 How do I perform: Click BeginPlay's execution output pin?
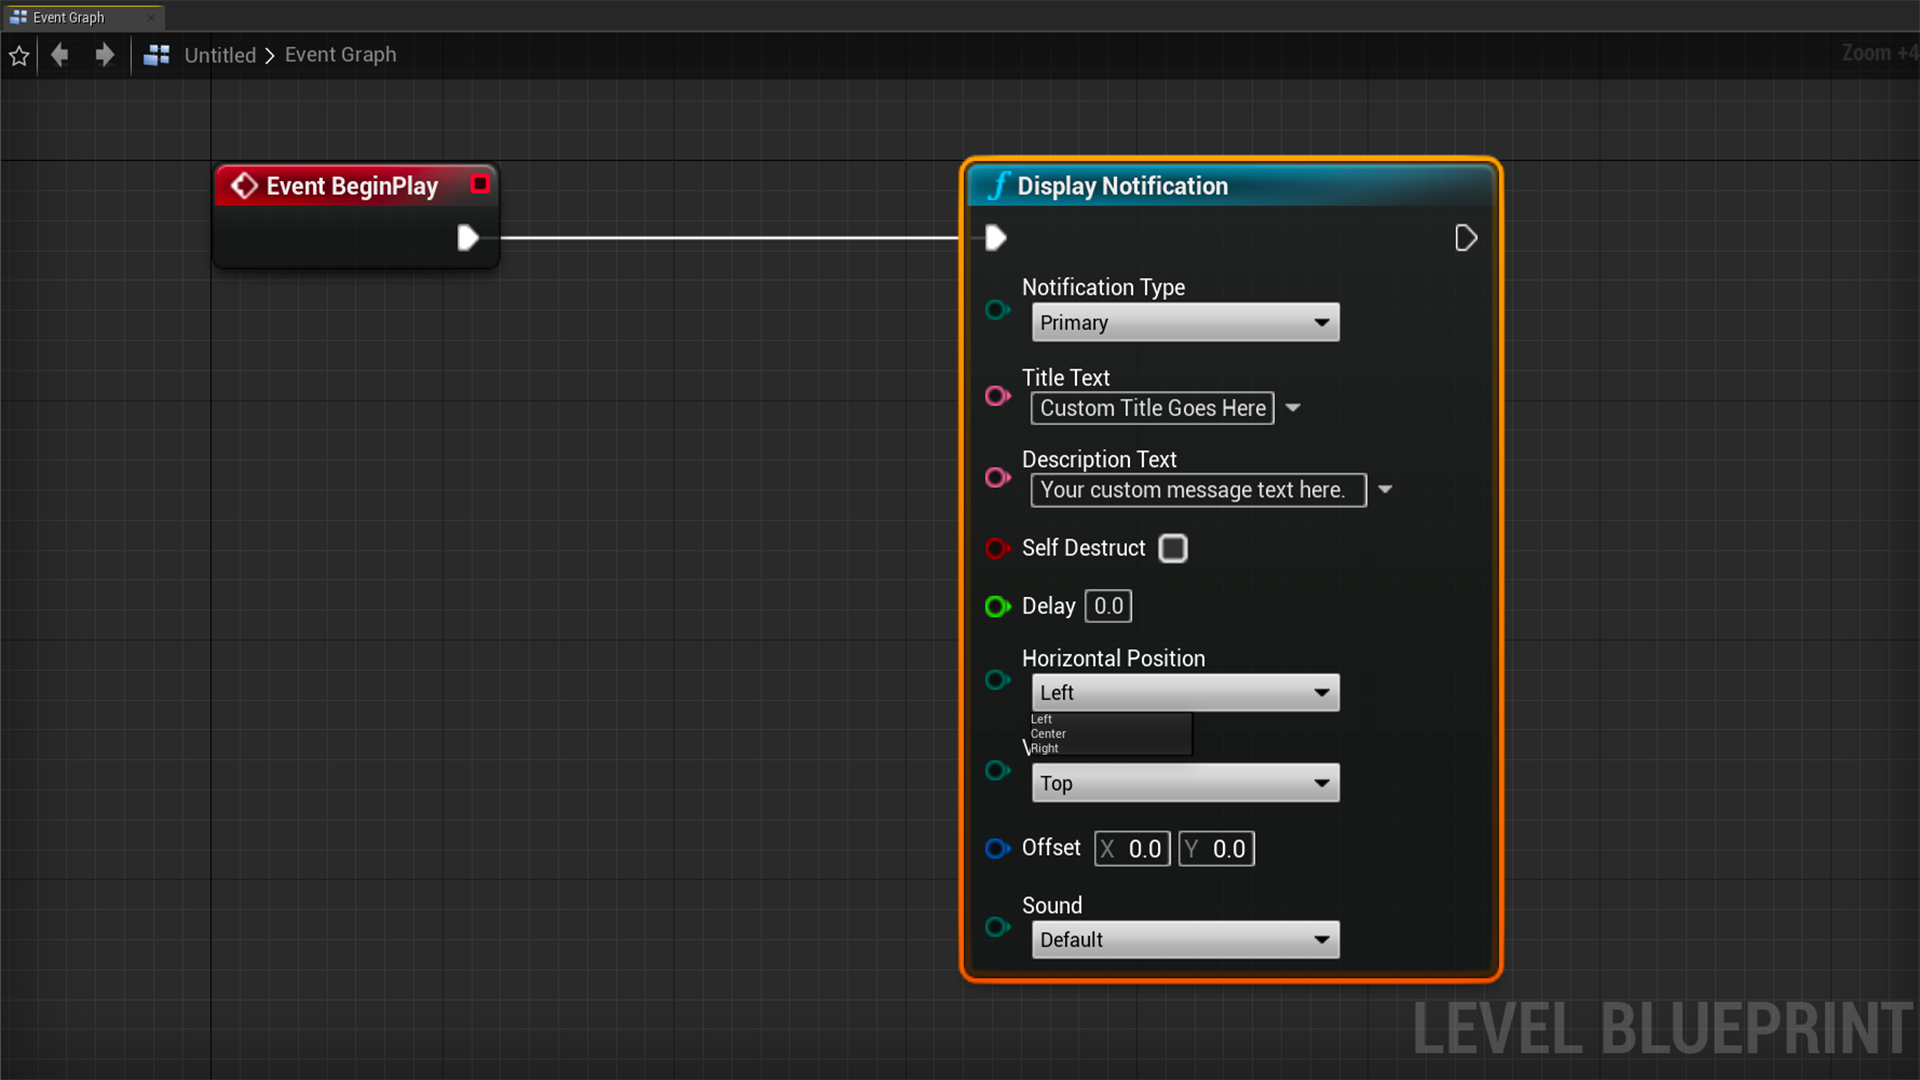468,238
